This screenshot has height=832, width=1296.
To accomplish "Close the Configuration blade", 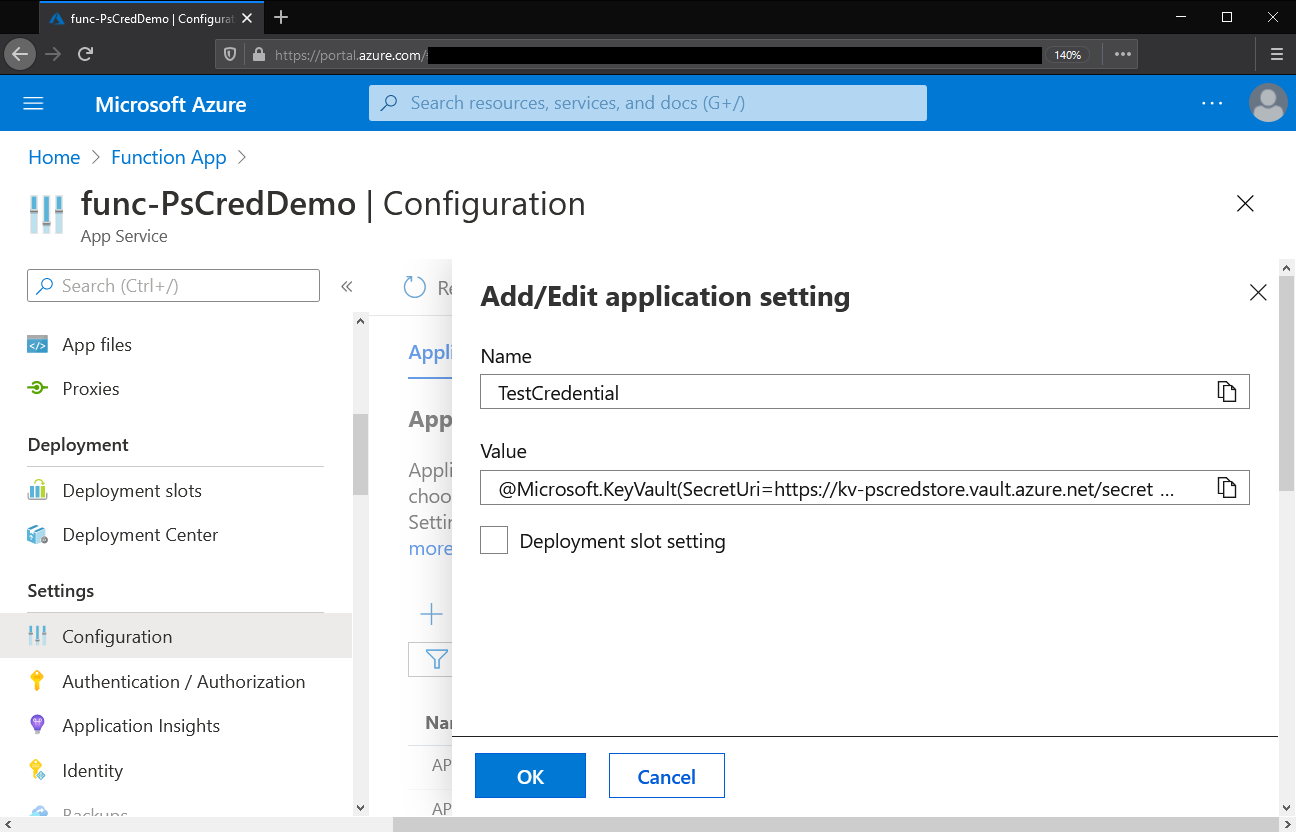I will 1245,204.
